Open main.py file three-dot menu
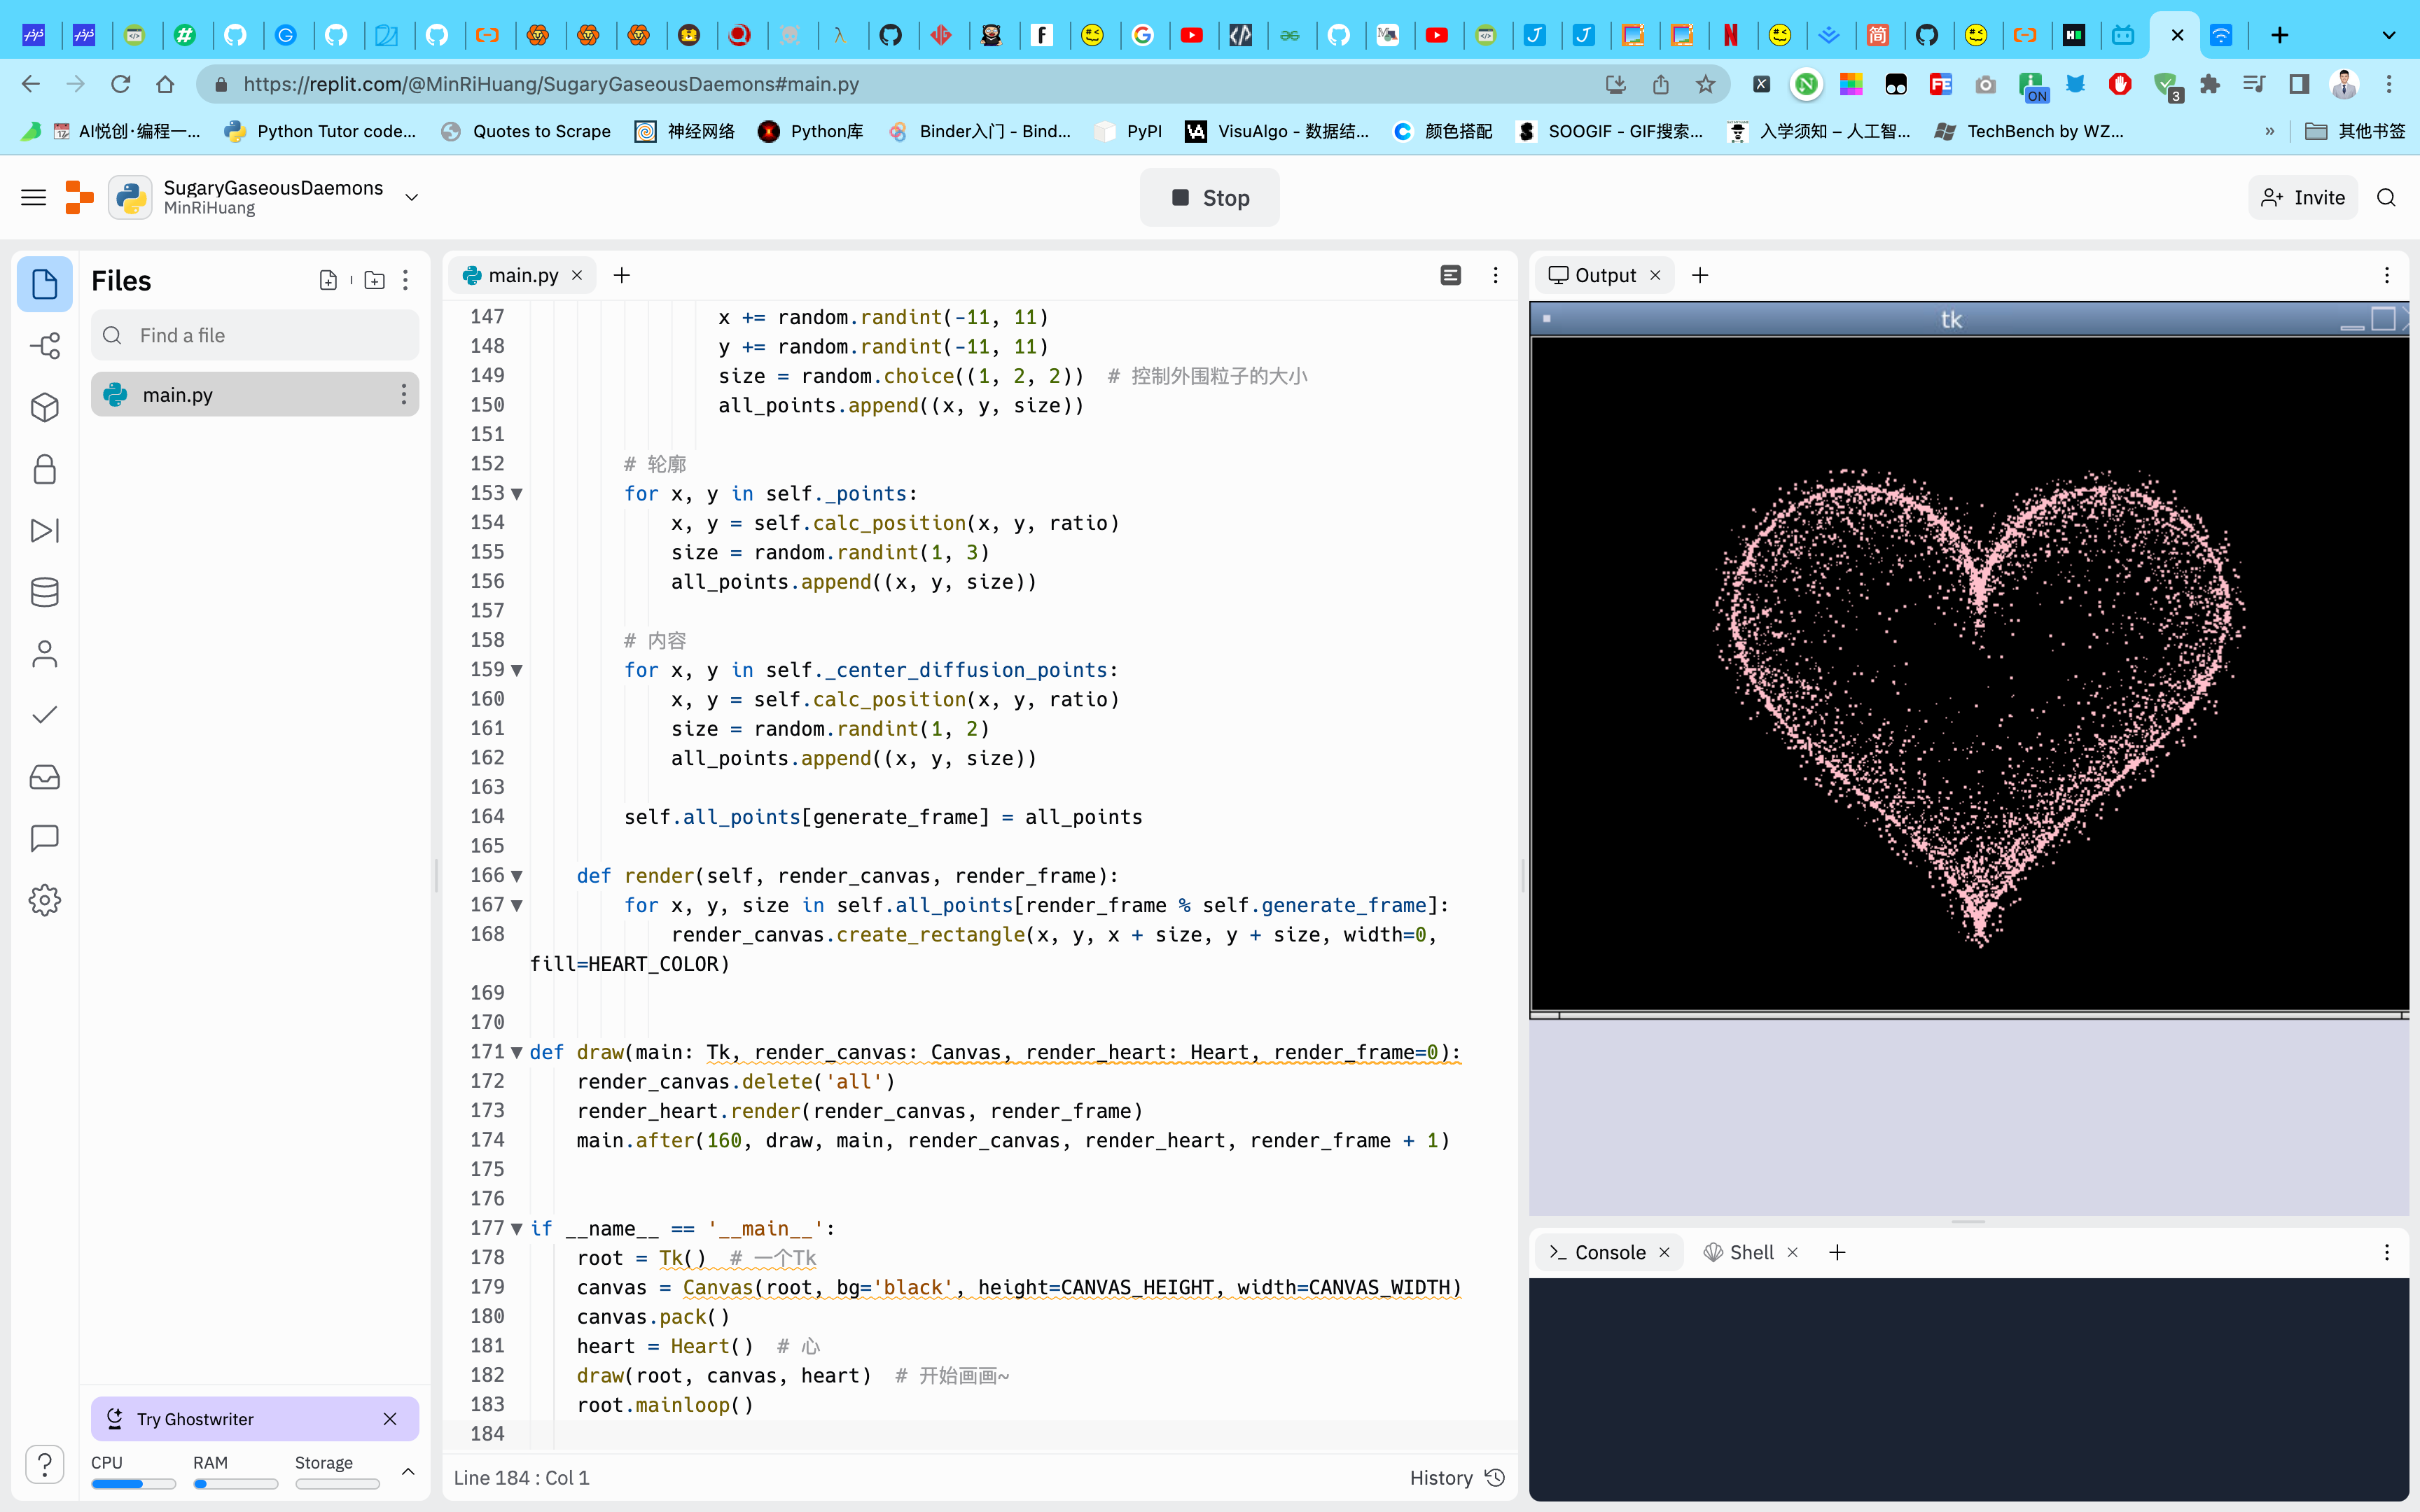The height and width of the screenshot is (1512, 2420). 403,395
